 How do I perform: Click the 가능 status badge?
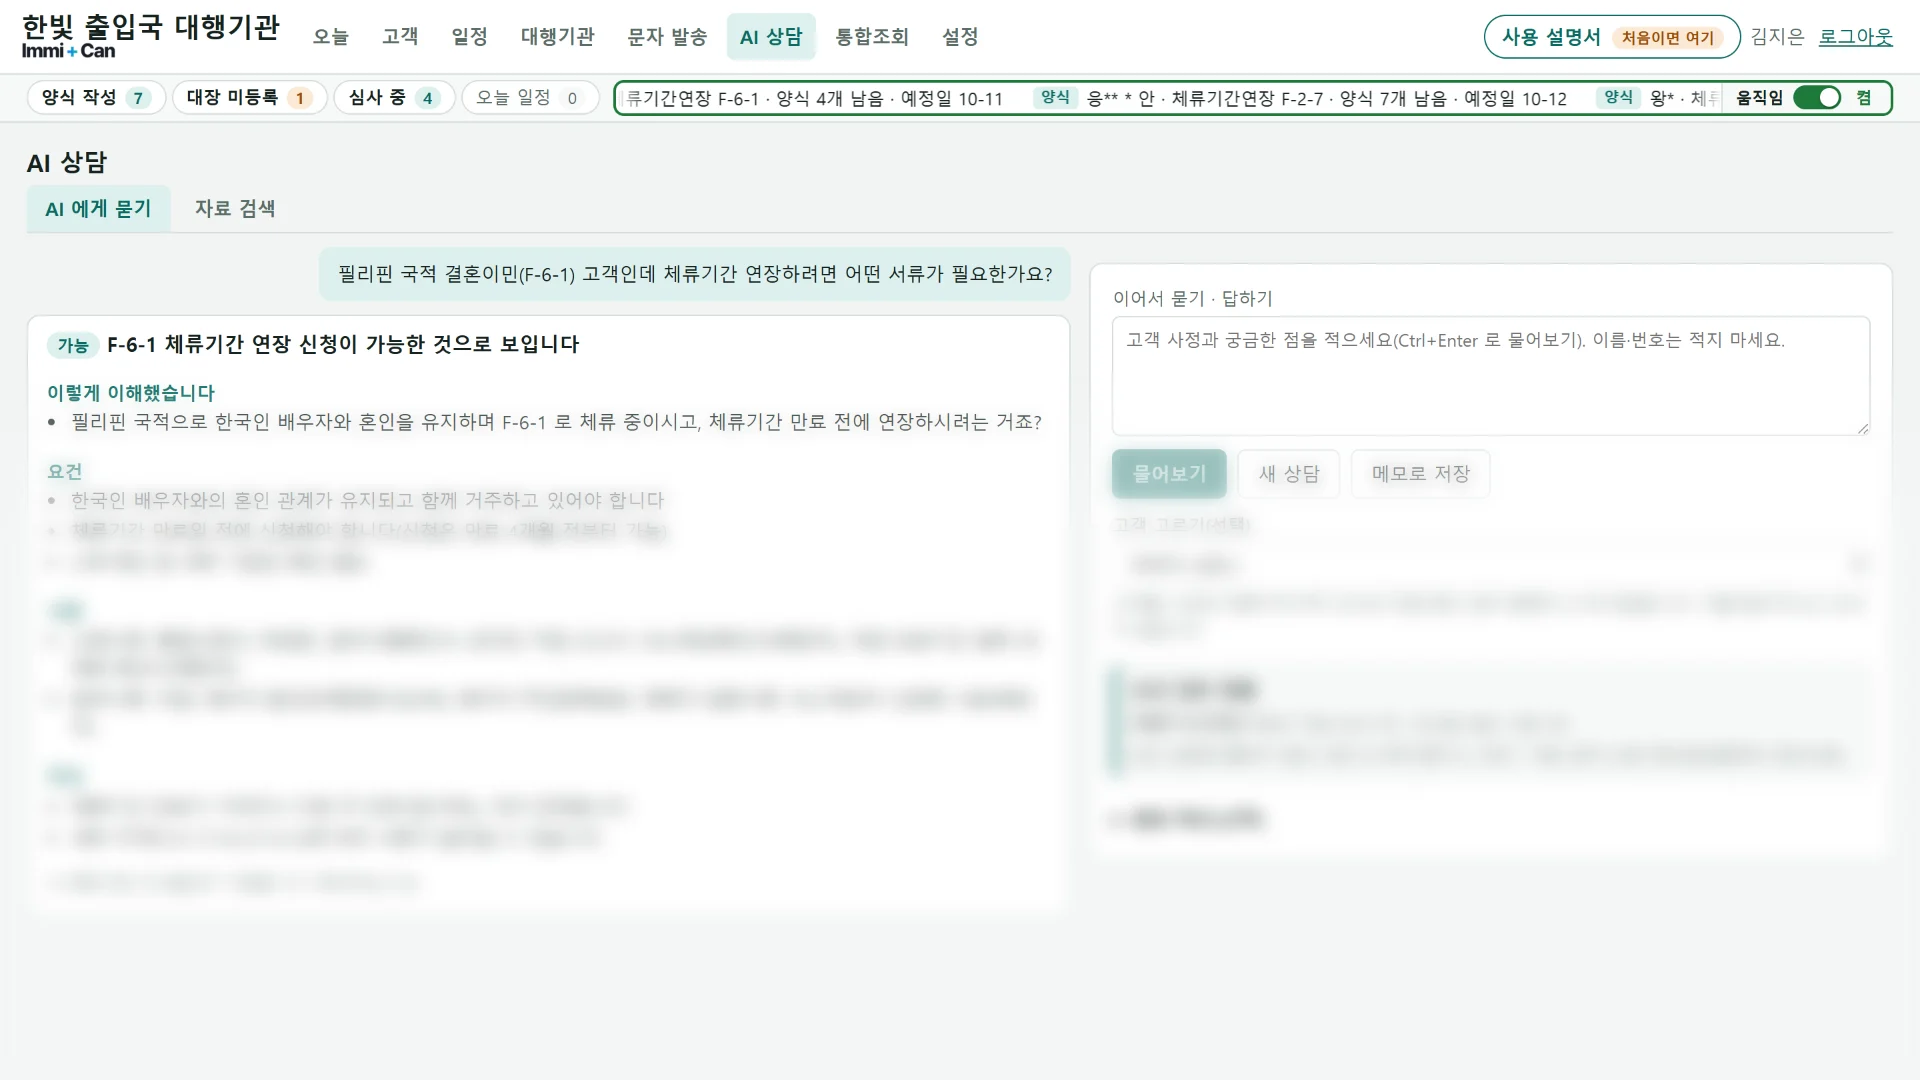[x=73, y=345]
